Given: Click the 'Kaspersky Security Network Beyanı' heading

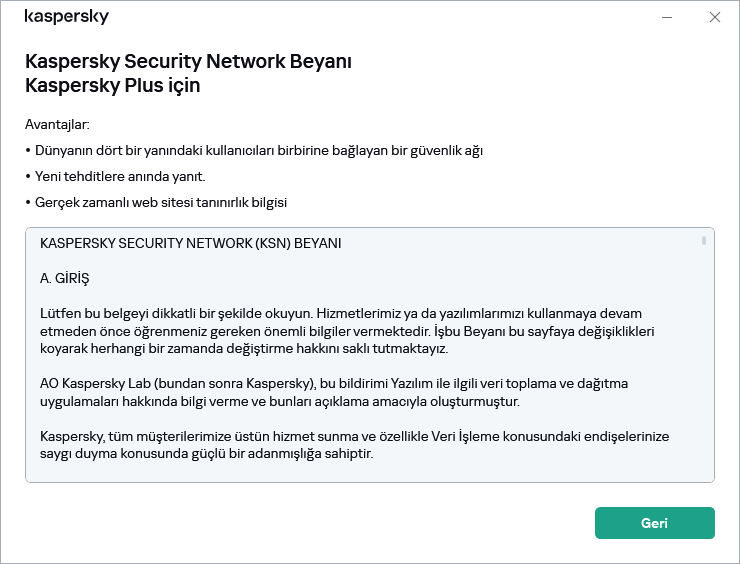Looking at the screenshot, I should click(x=188, y=61).
